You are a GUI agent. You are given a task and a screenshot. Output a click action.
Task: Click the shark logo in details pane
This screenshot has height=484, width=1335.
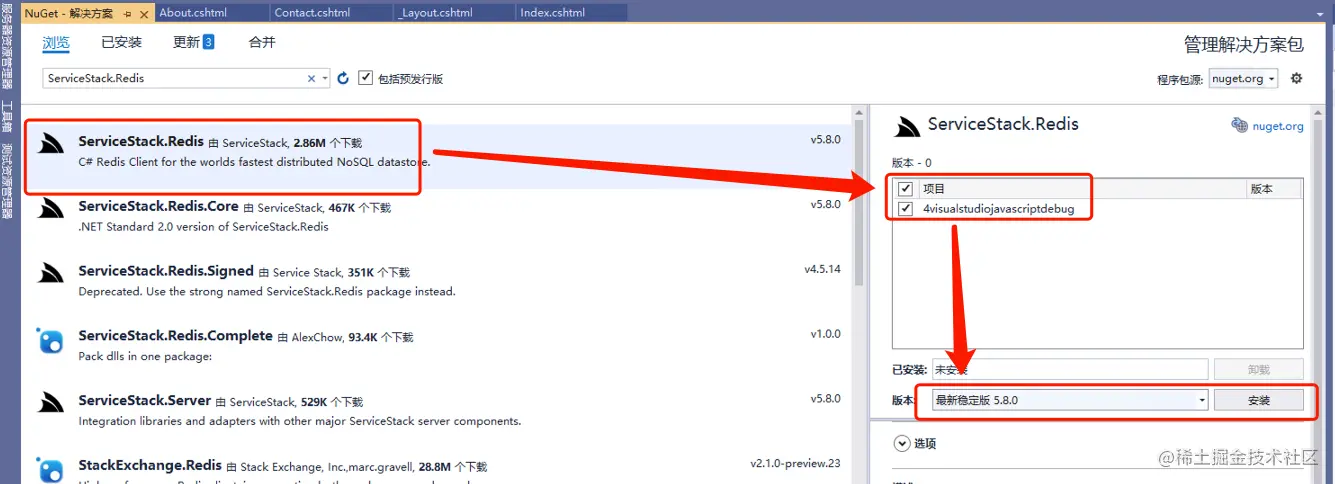coord(907,126)
